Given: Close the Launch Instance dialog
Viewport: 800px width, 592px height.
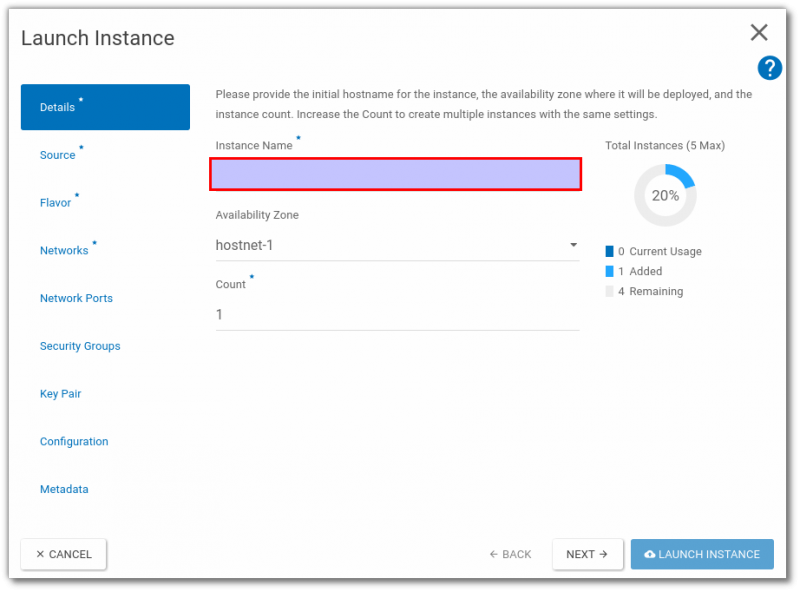Looking at the screenshot, I should 759,33.
